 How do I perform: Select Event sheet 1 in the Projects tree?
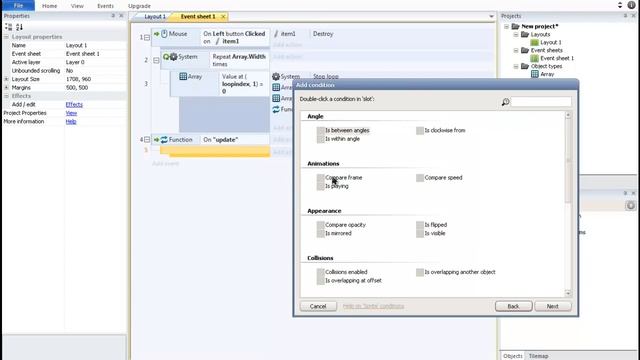(x=557, y=58)
